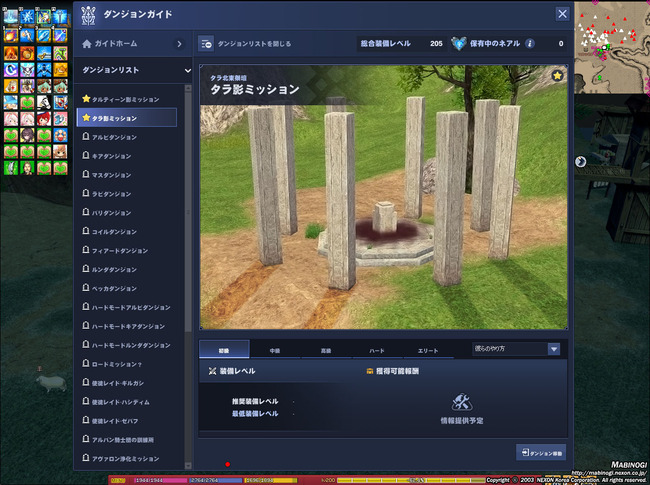Click the 総合装備レベル value 205

point(436,44)
